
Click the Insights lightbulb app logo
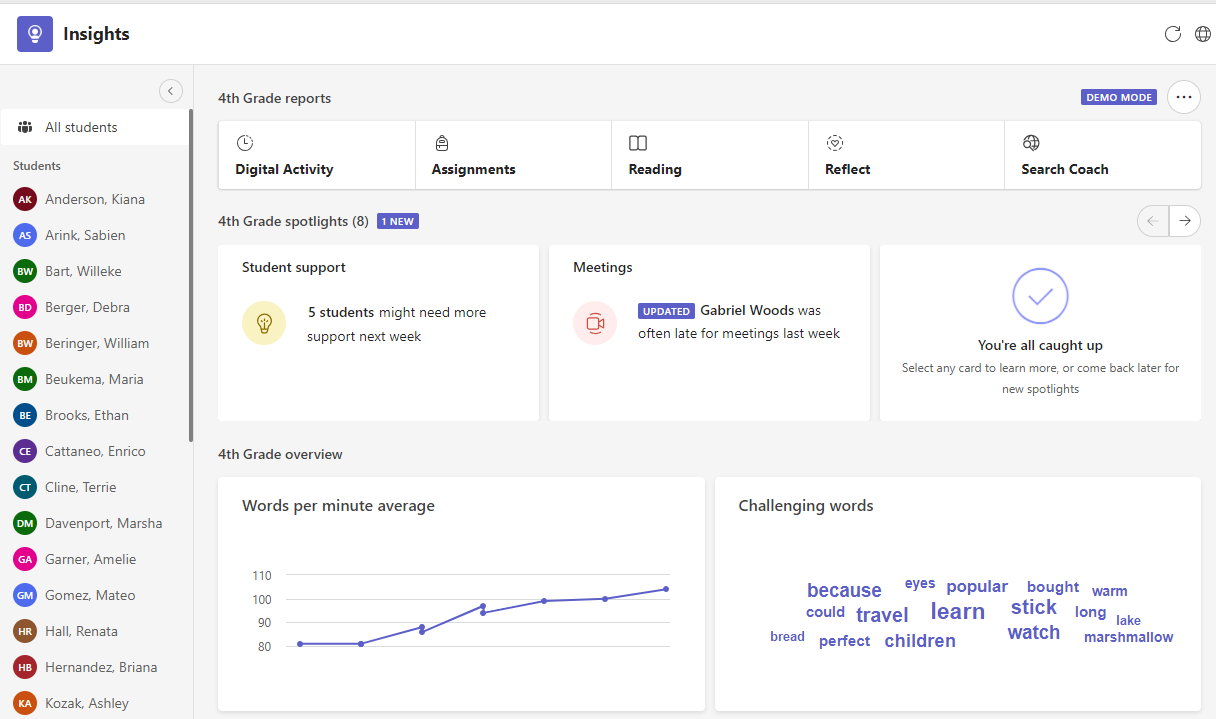35,34
